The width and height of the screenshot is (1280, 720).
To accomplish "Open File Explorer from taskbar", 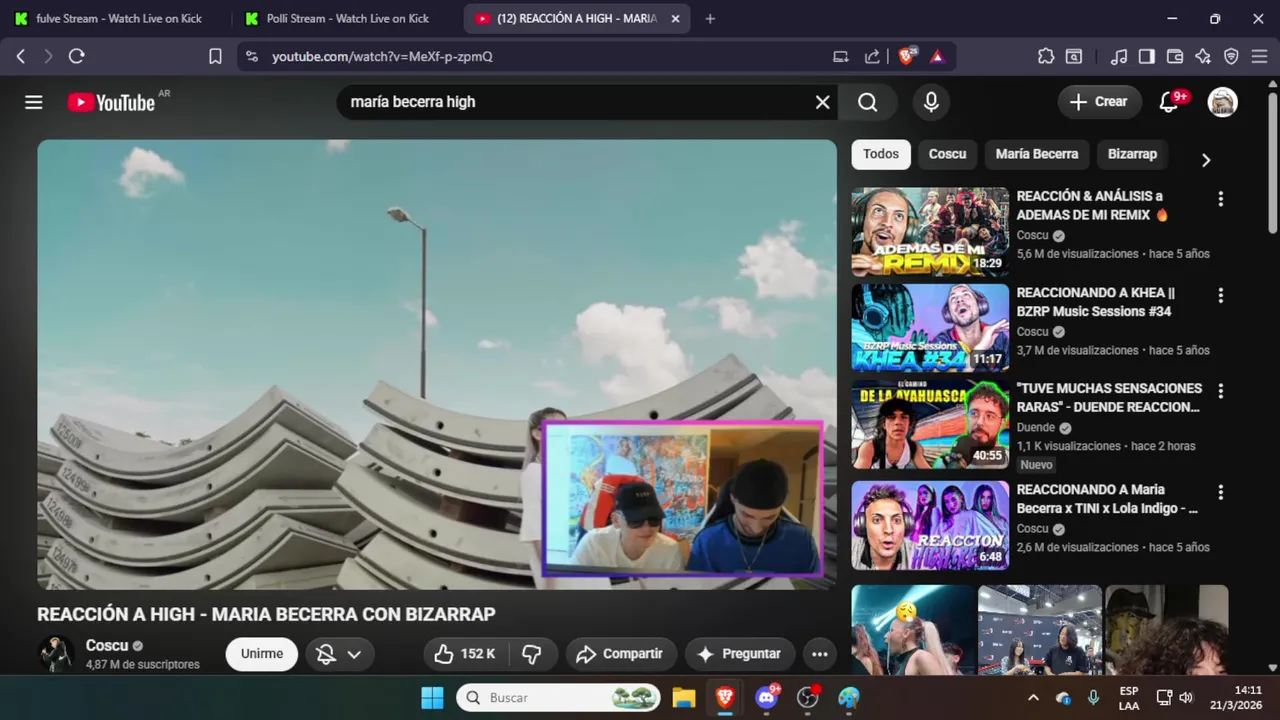I will (684, 698).
